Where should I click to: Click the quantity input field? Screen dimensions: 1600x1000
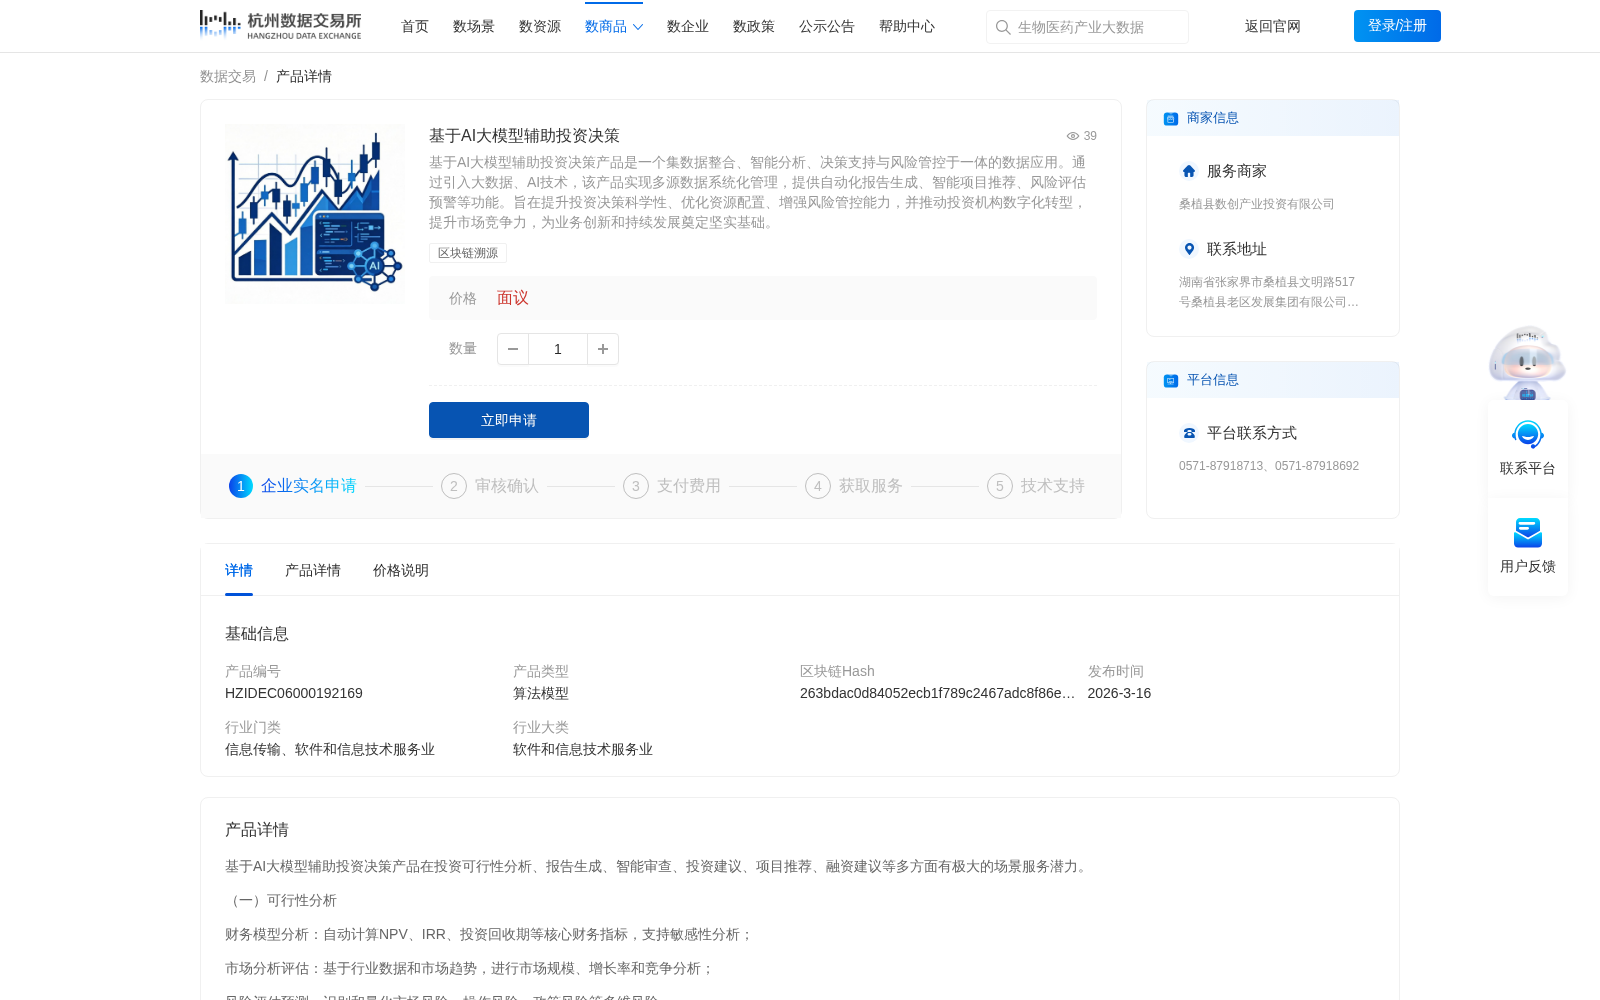coord(558,349)
